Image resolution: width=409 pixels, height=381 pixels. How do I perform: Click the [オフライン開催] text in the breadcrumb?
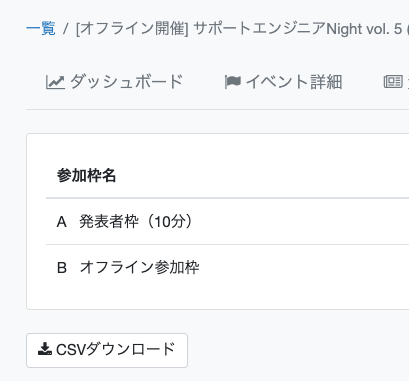pos(132,29)
